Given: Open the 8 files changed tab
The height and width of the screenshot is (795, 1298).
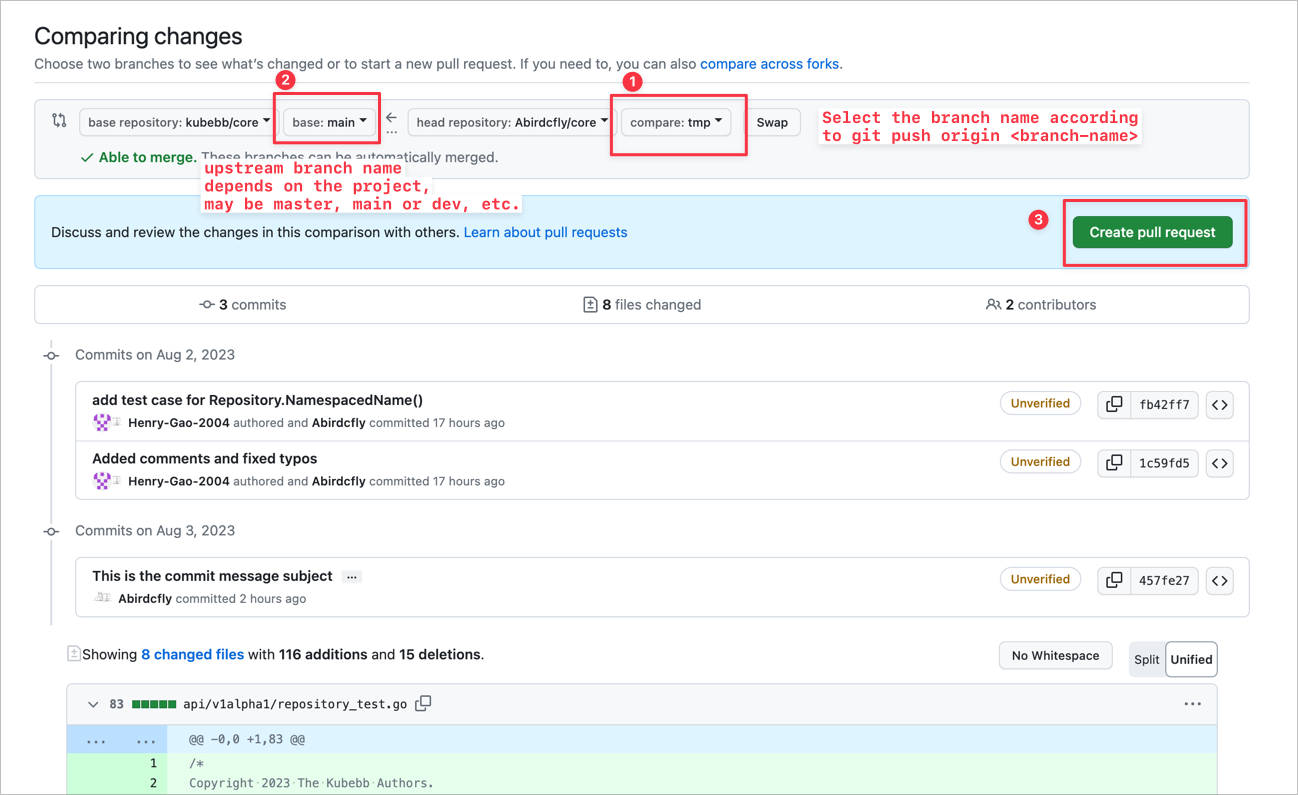Looking at the screenshot, I should [x=641, y=305].
